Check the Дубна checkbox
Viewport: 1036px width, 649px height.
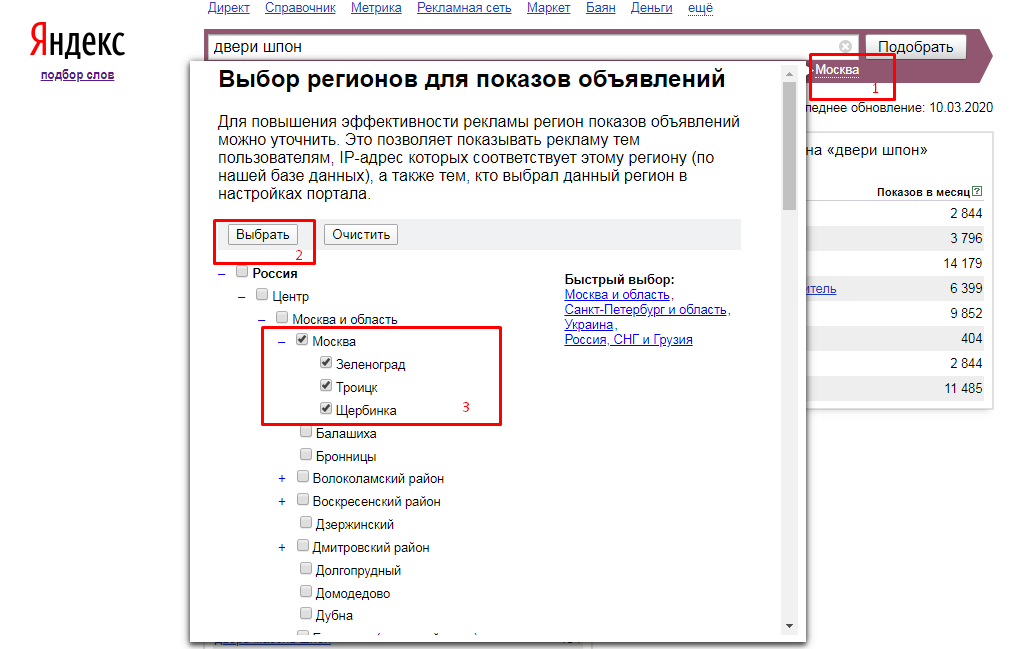point(305,613)
